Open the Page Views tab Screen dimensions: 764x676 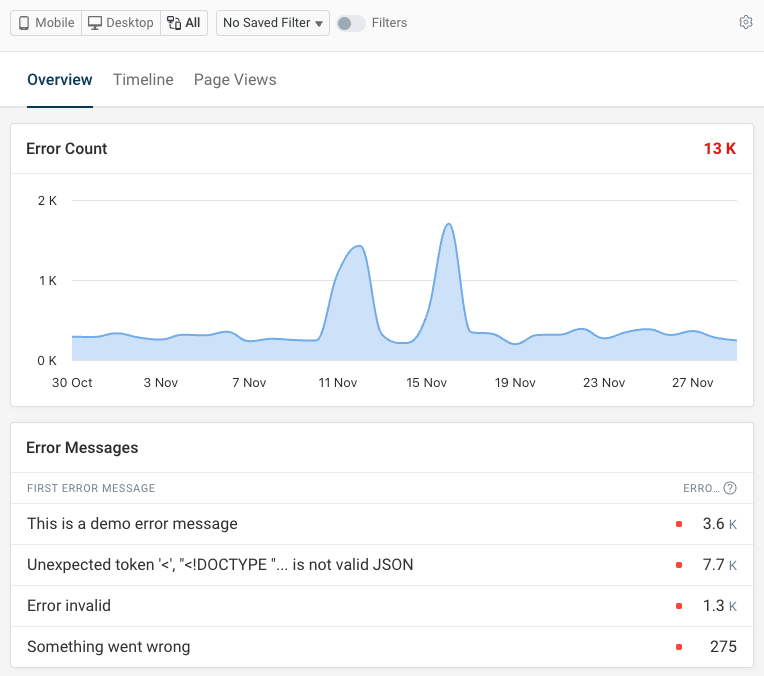tap(235, 80)
